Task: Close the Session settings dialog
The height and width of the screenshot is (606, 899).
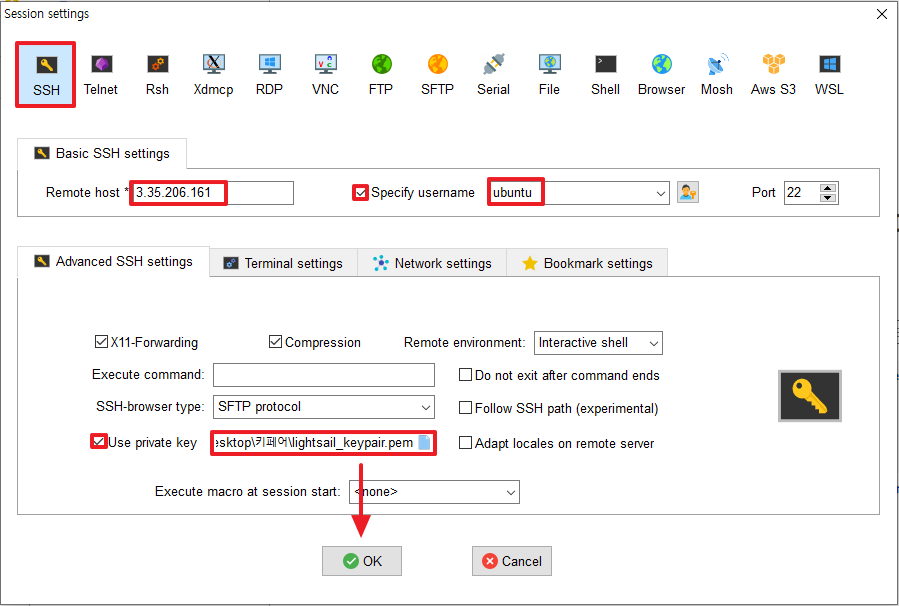Action: coord(882,14)
